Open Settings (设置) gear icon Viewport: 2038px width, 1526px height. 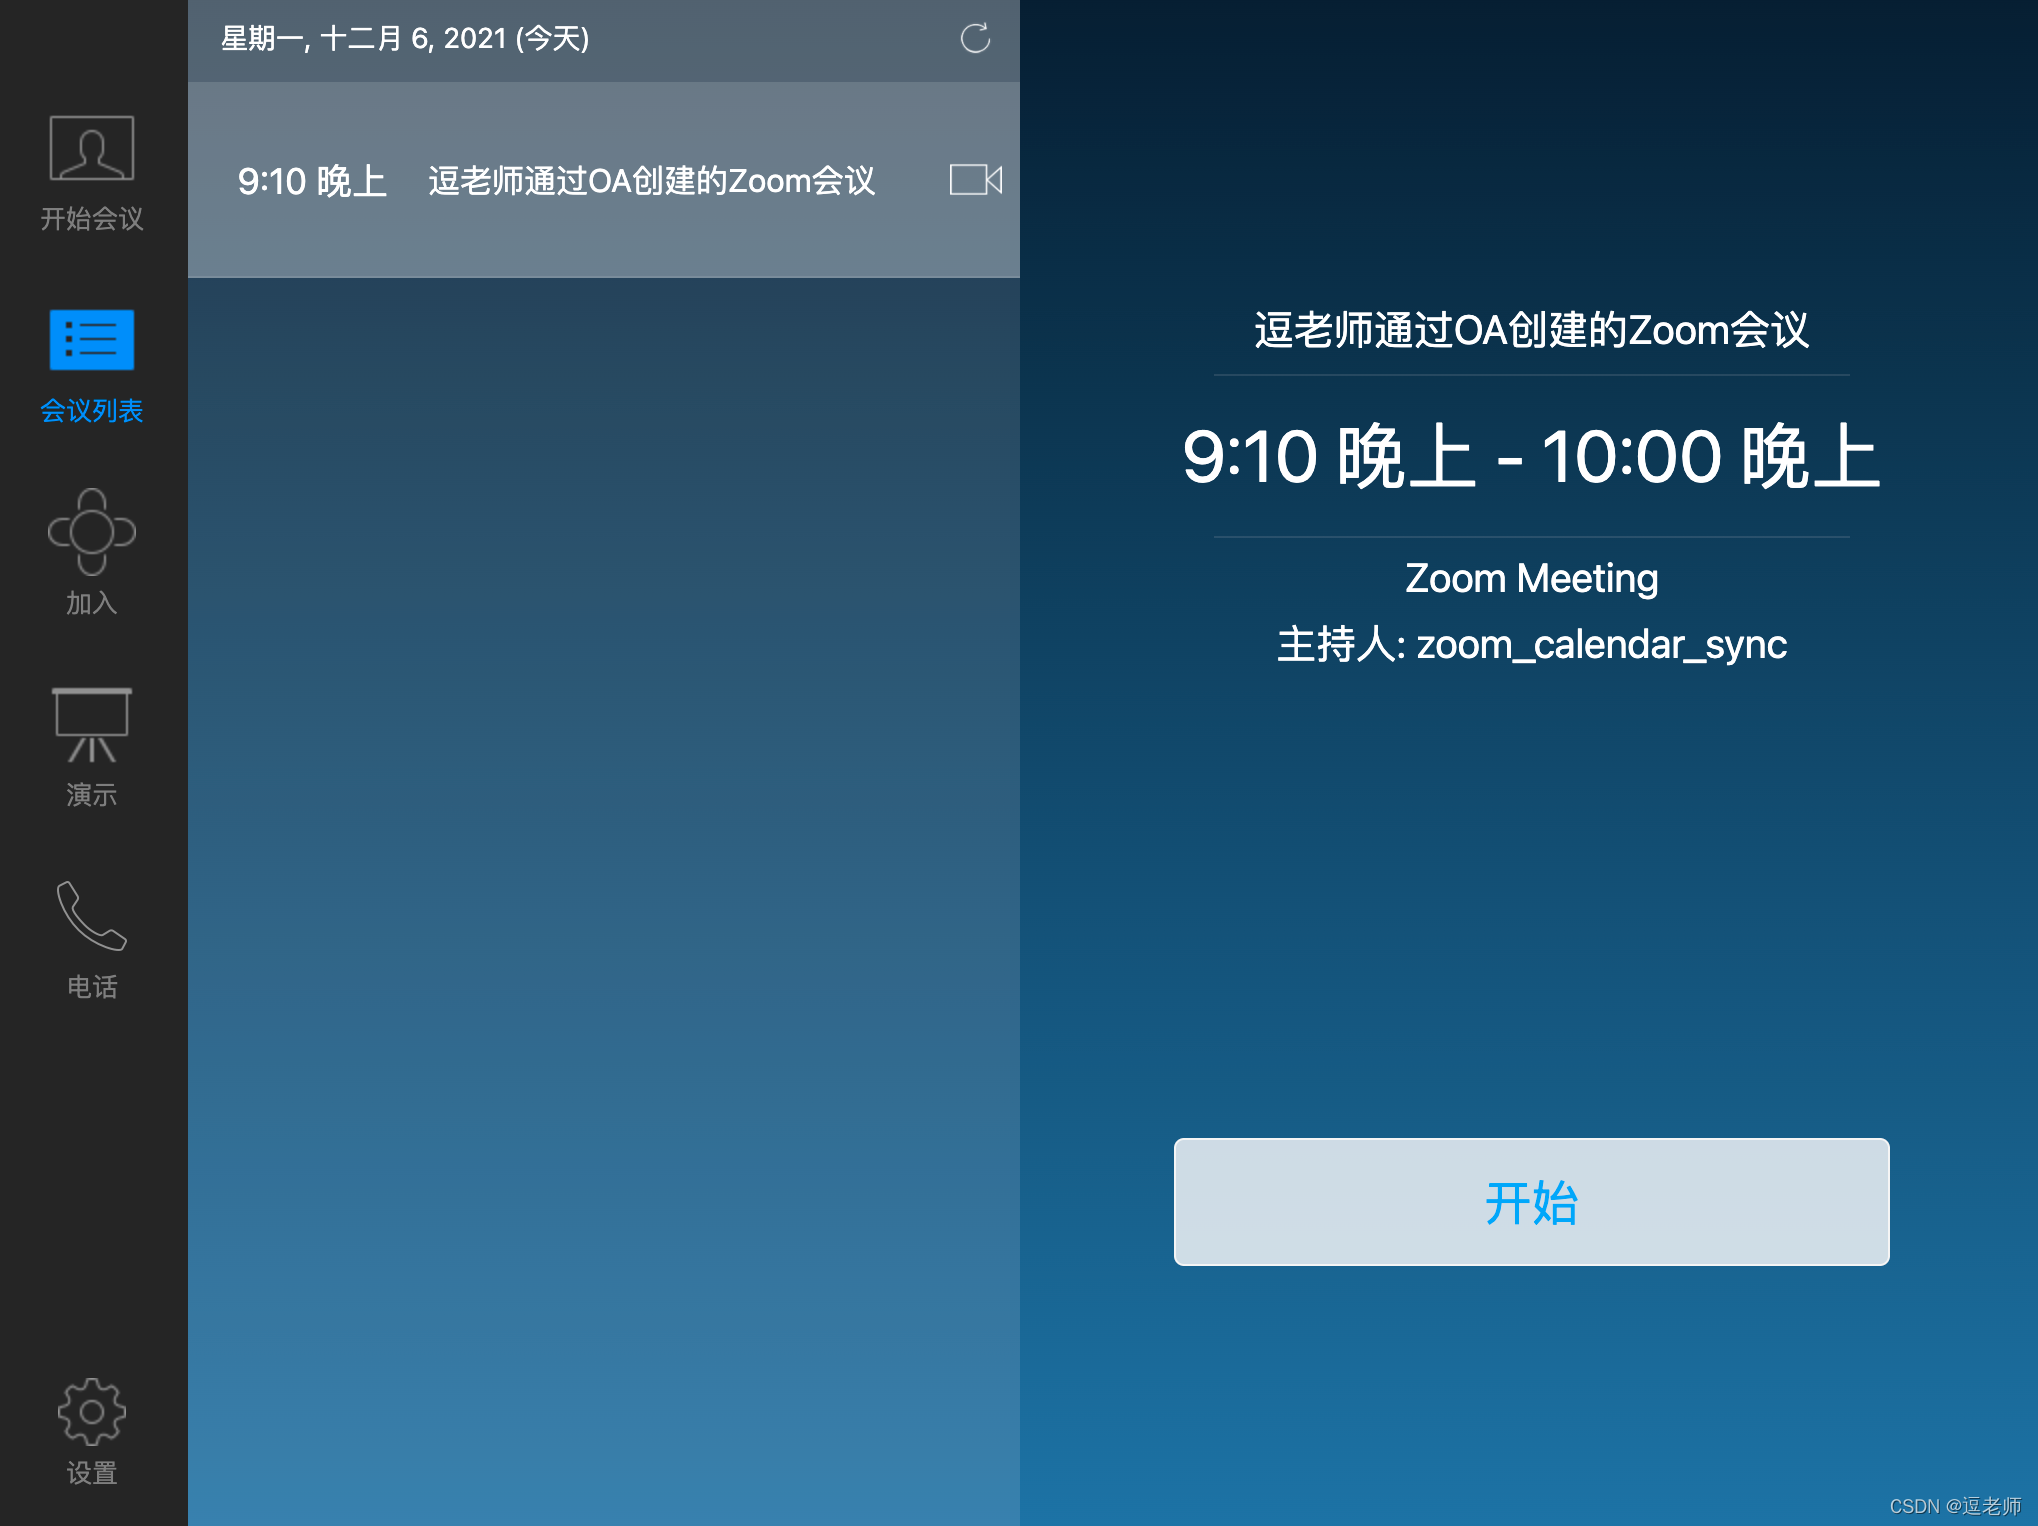[x=92, y=1411]
